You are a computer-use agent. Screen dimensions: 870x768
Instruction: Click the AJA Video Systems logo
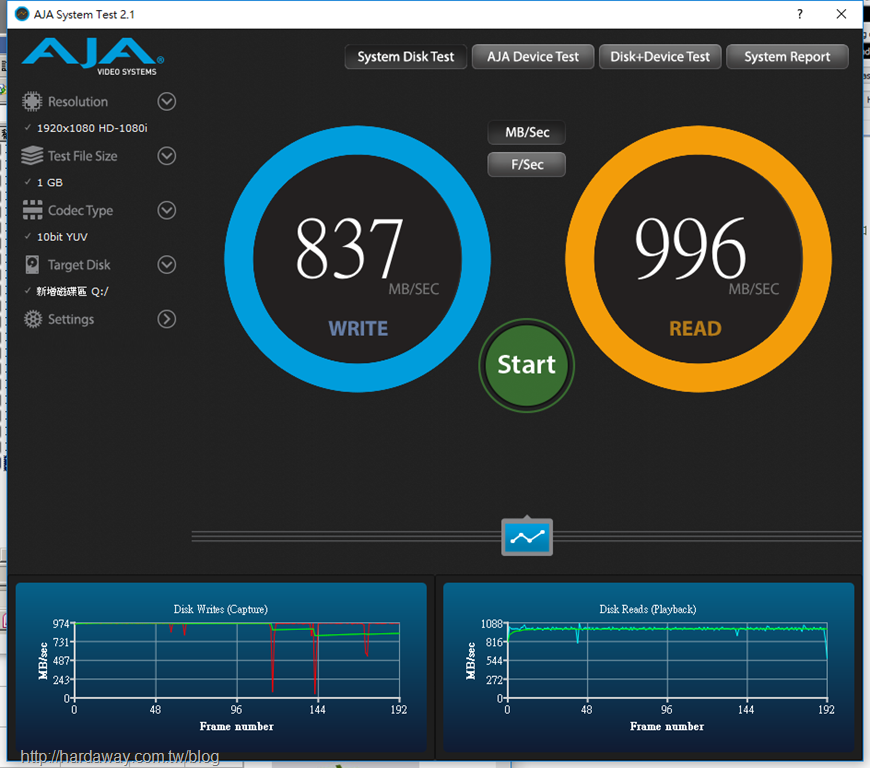coord(93,56)
